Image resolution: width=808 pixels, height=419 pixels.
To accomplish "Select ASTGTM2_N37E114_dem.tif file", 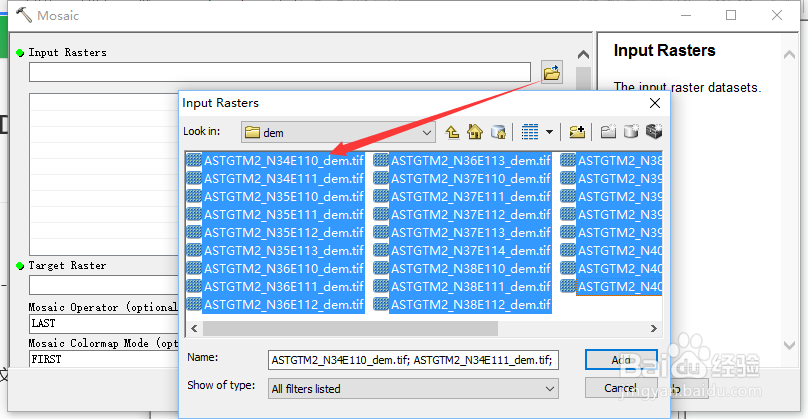I will pyautogui.click(x=470, y=251).
